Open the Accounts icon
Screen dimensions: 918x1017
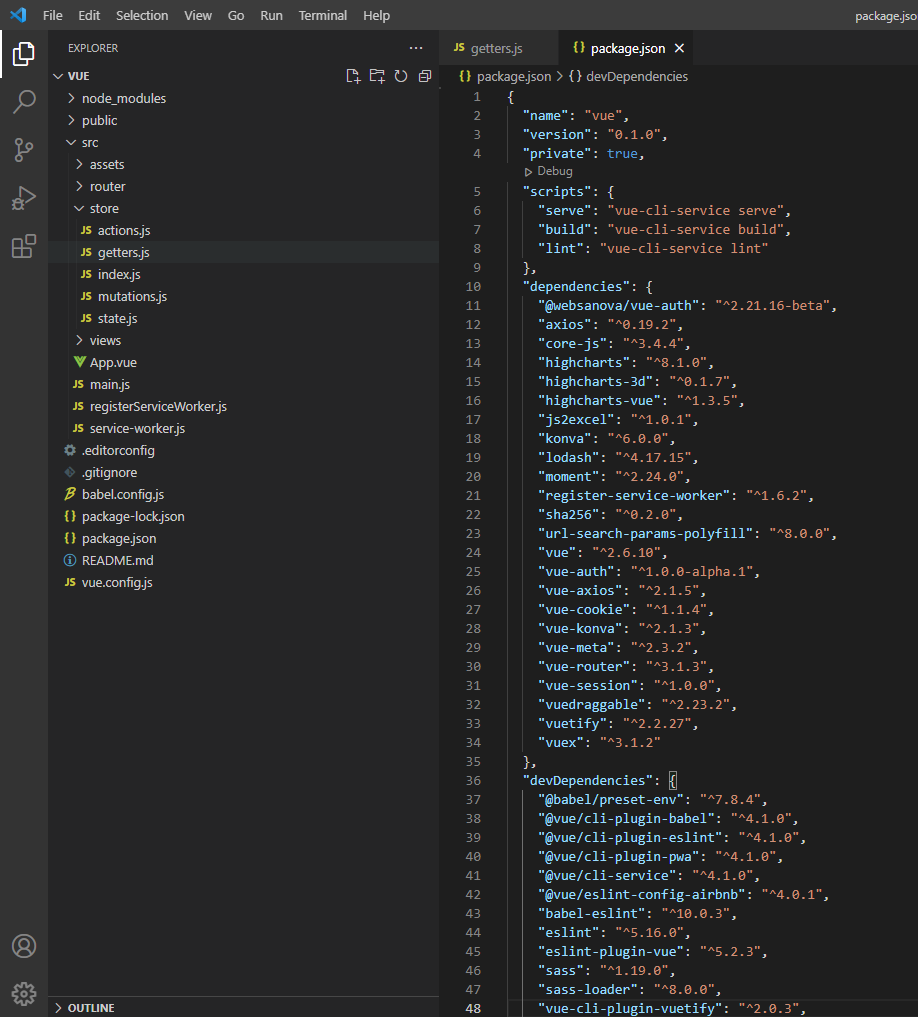[24, 946]
